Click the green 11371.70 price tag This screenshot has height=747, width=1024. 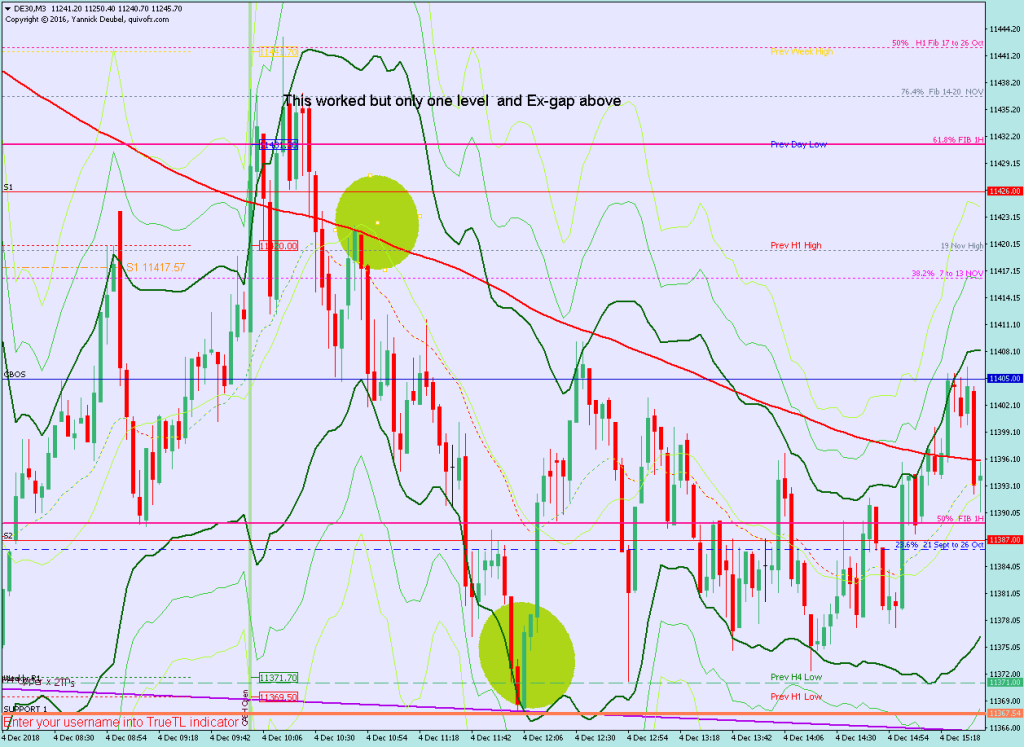coord(278,677)
